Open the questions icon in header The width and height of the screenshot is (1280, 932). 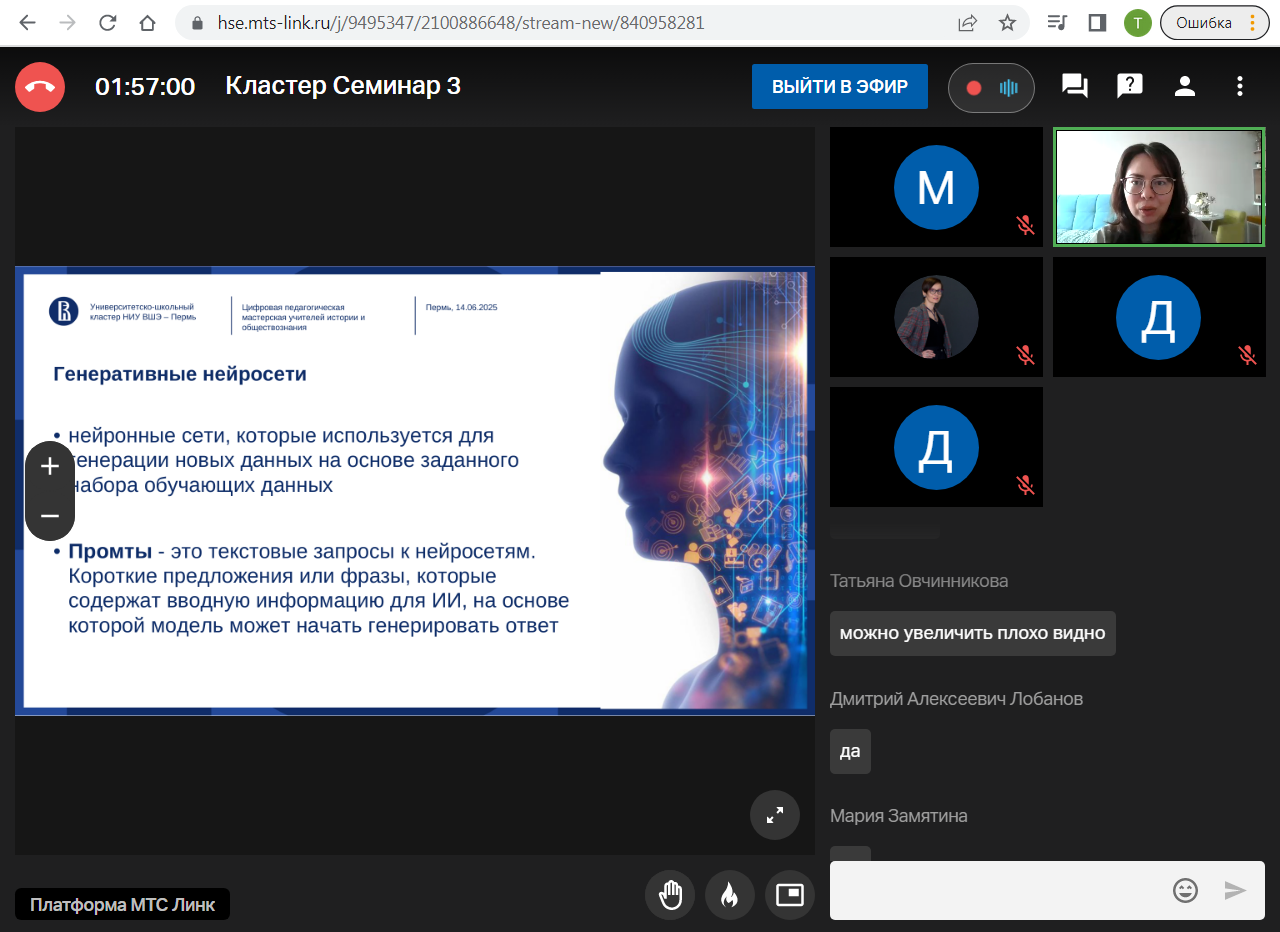(x=1129, y=87)
